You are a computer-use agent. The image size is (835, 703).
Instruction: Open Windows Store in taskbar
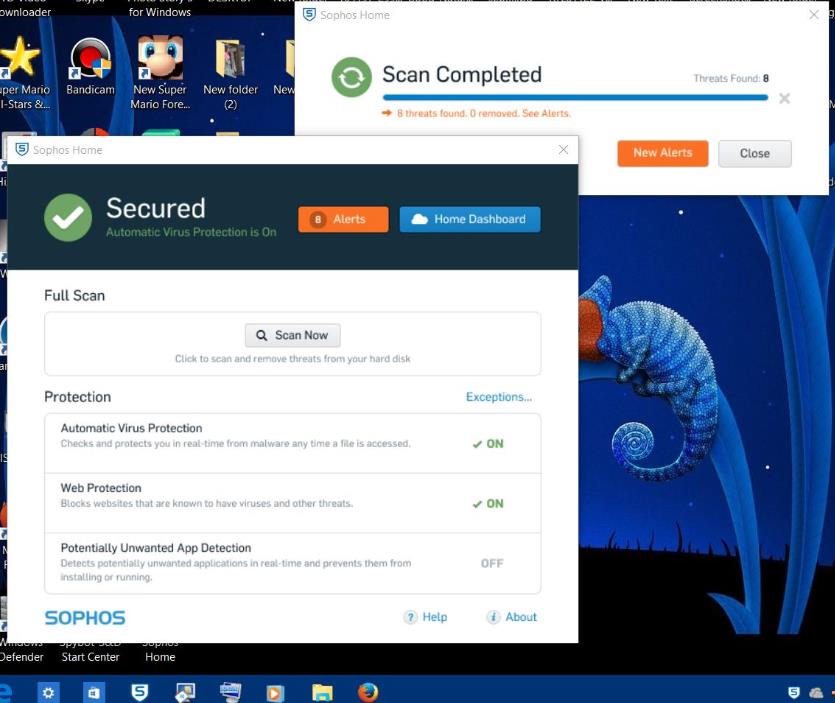pos(94,692)
